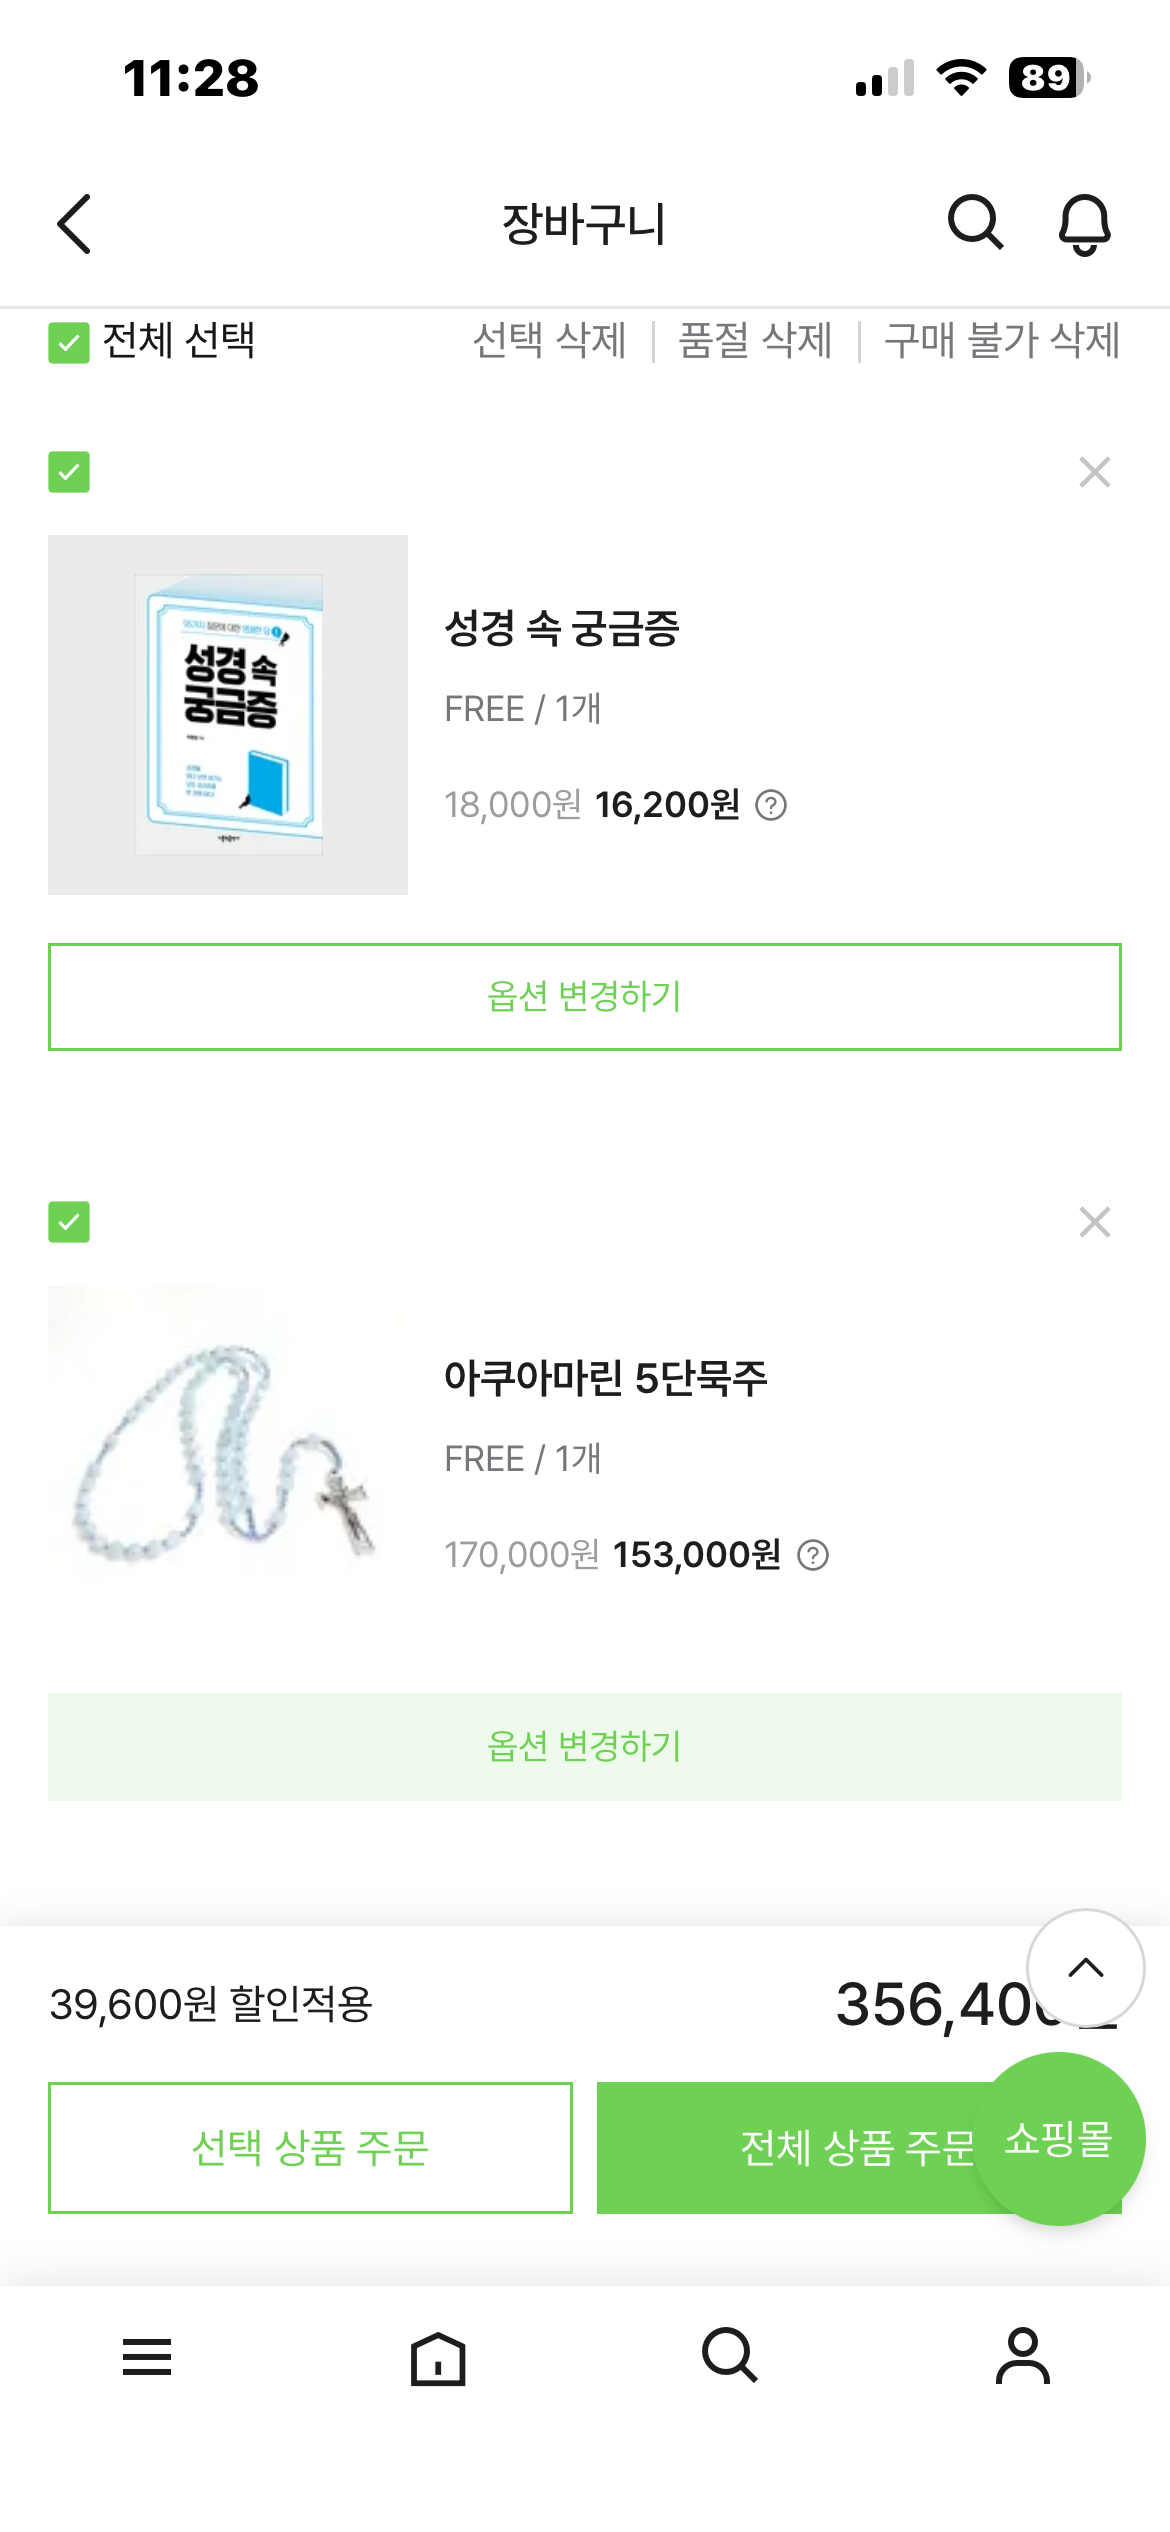1170x2532 pixels.
Task: Show price info for 153,000원 item
Action: coord(813,1555)
